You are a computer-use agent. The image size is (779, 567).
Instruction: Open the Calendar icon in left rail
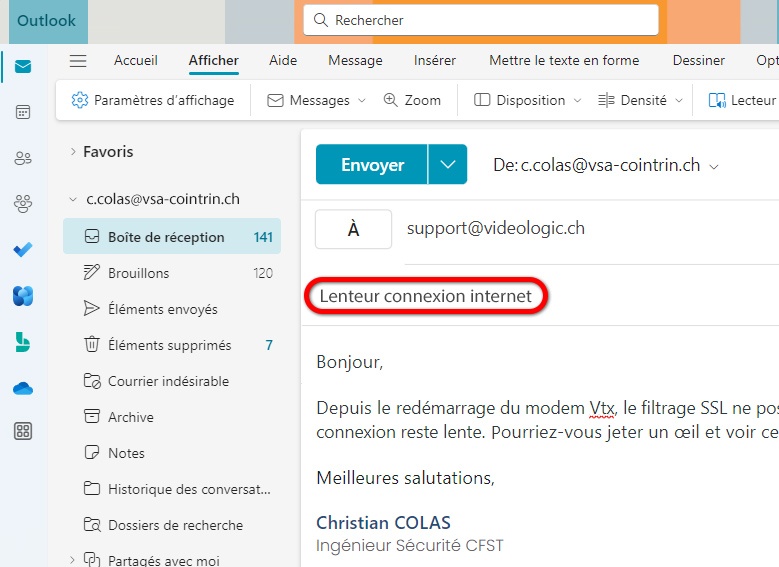tap(22, 112)
